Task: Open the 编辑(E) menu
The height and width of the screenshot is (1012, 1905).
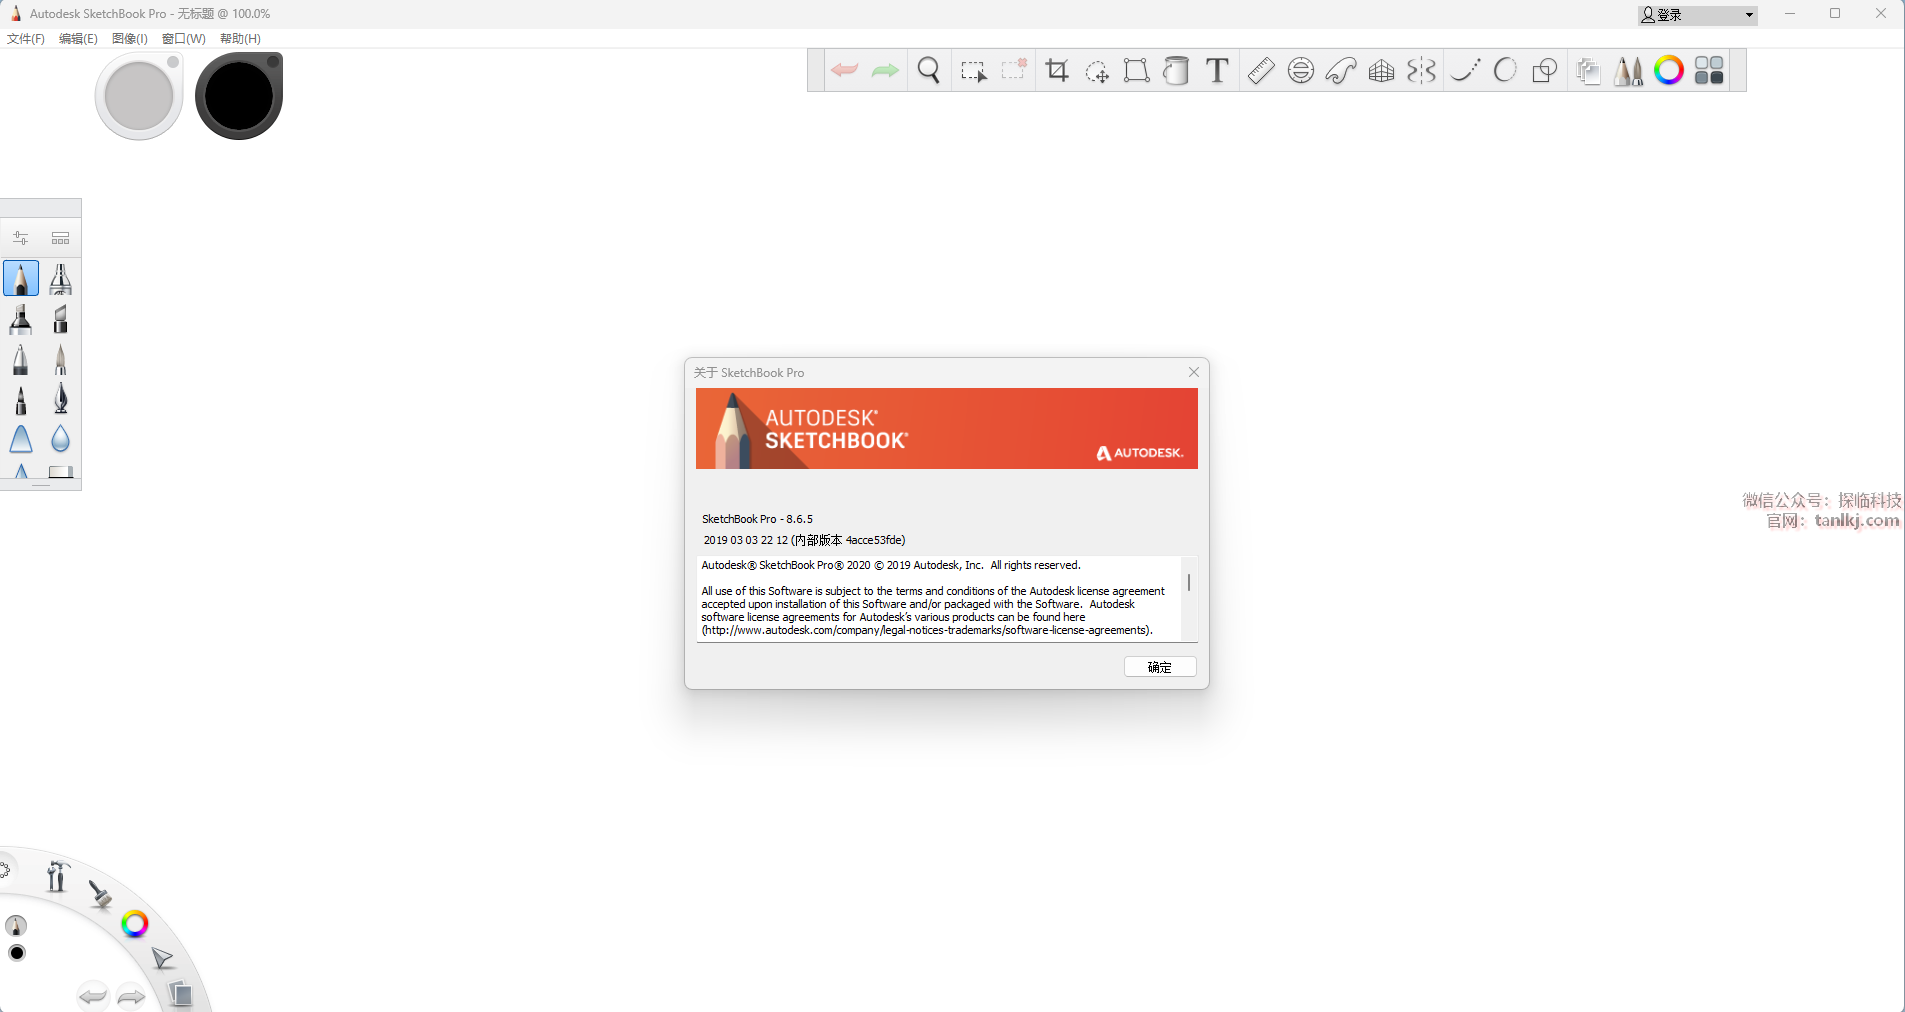Action: [x=78, y=39]
